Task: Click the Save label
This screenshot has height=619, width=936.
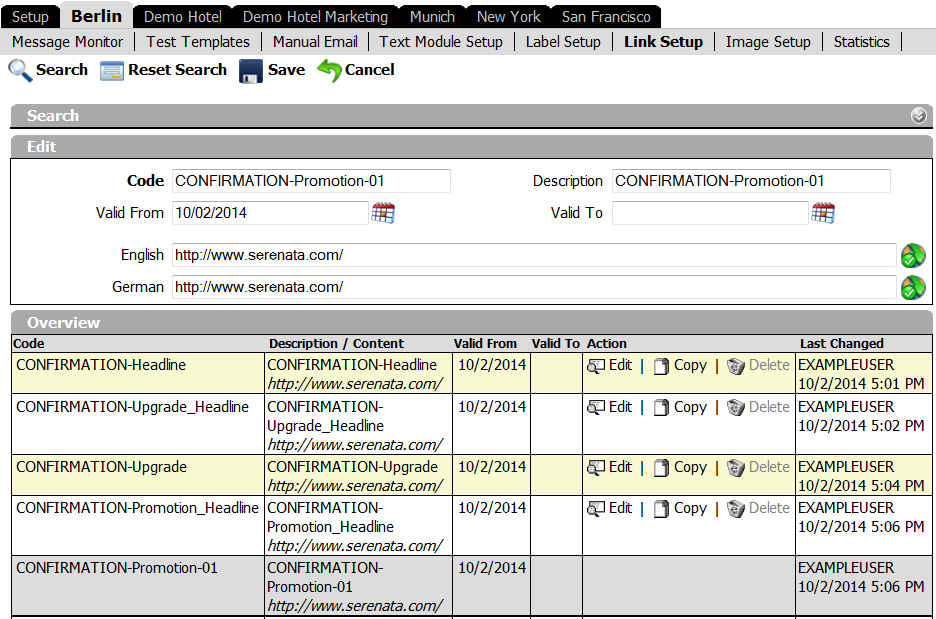Action: coord(287,70)
